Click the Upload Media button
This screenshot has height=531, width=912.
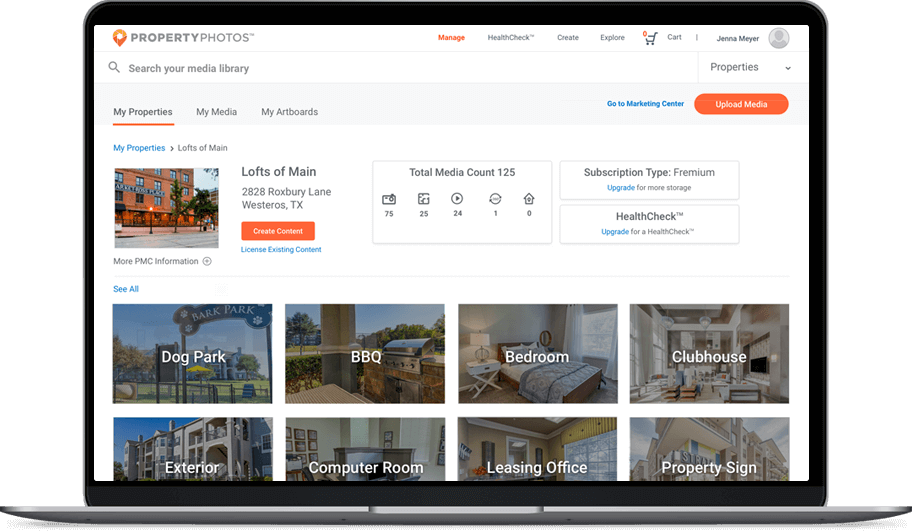(x=742, y=104)
